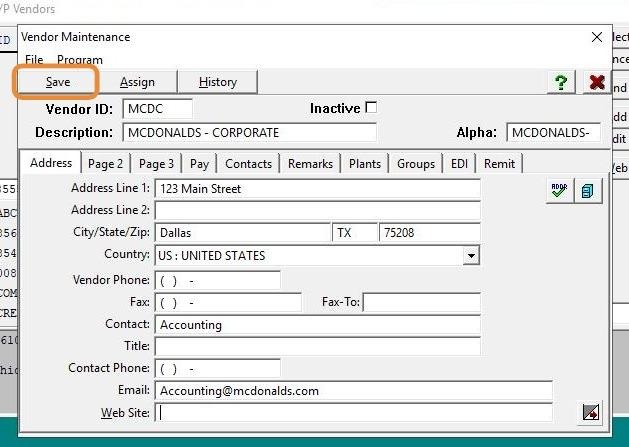Close the Vendor Maintenance window
The image size is (629, 447).
(x=597, y=37)
